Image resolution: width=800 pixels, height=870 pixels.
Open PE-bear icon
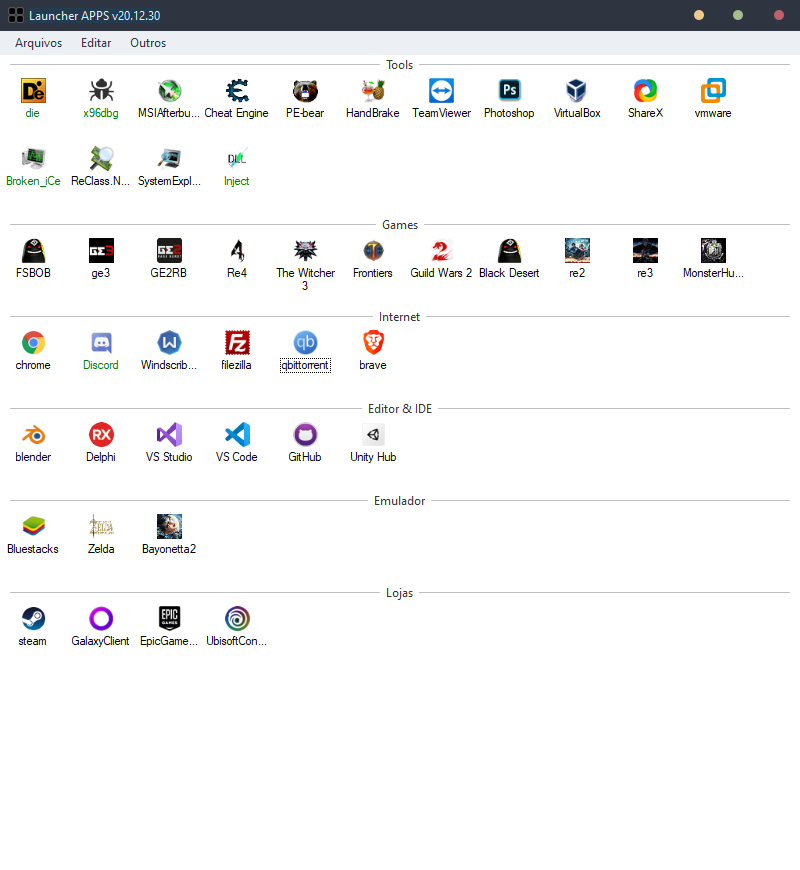pyautogui.click(x=305, y=90)
